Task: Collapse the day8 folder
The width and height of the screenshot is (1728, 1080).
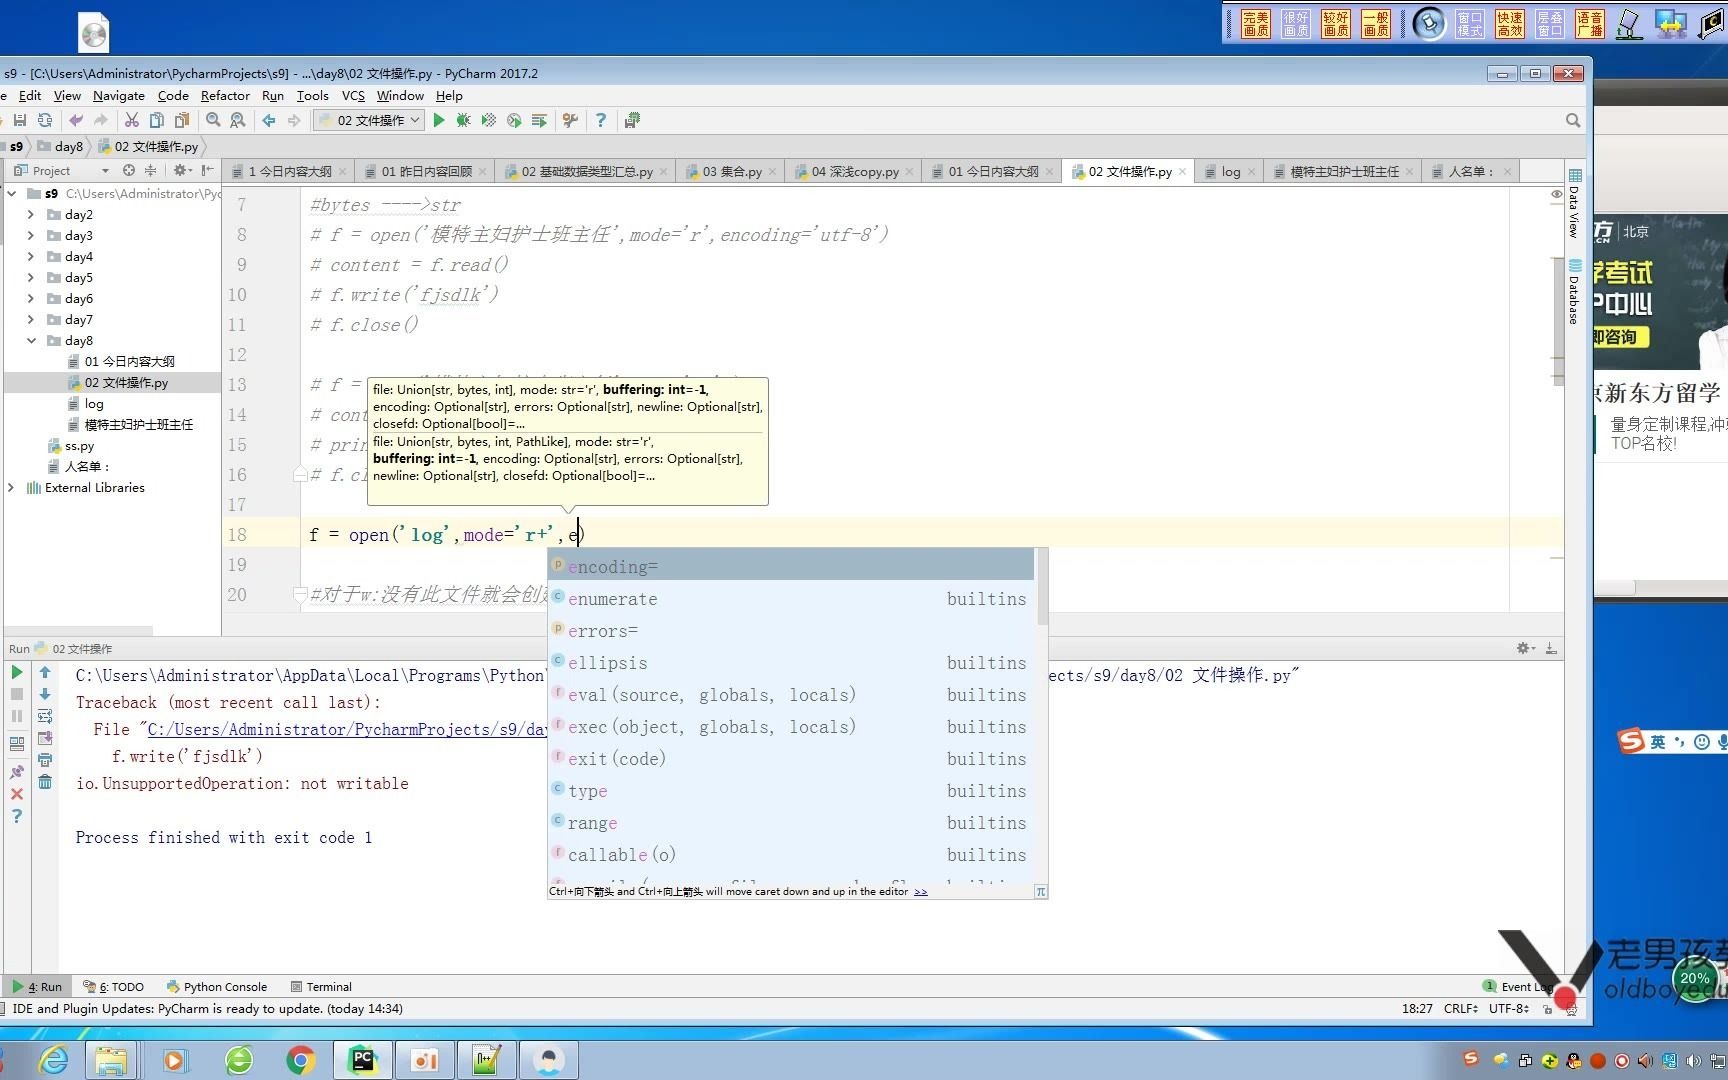Action: point(31,341)
